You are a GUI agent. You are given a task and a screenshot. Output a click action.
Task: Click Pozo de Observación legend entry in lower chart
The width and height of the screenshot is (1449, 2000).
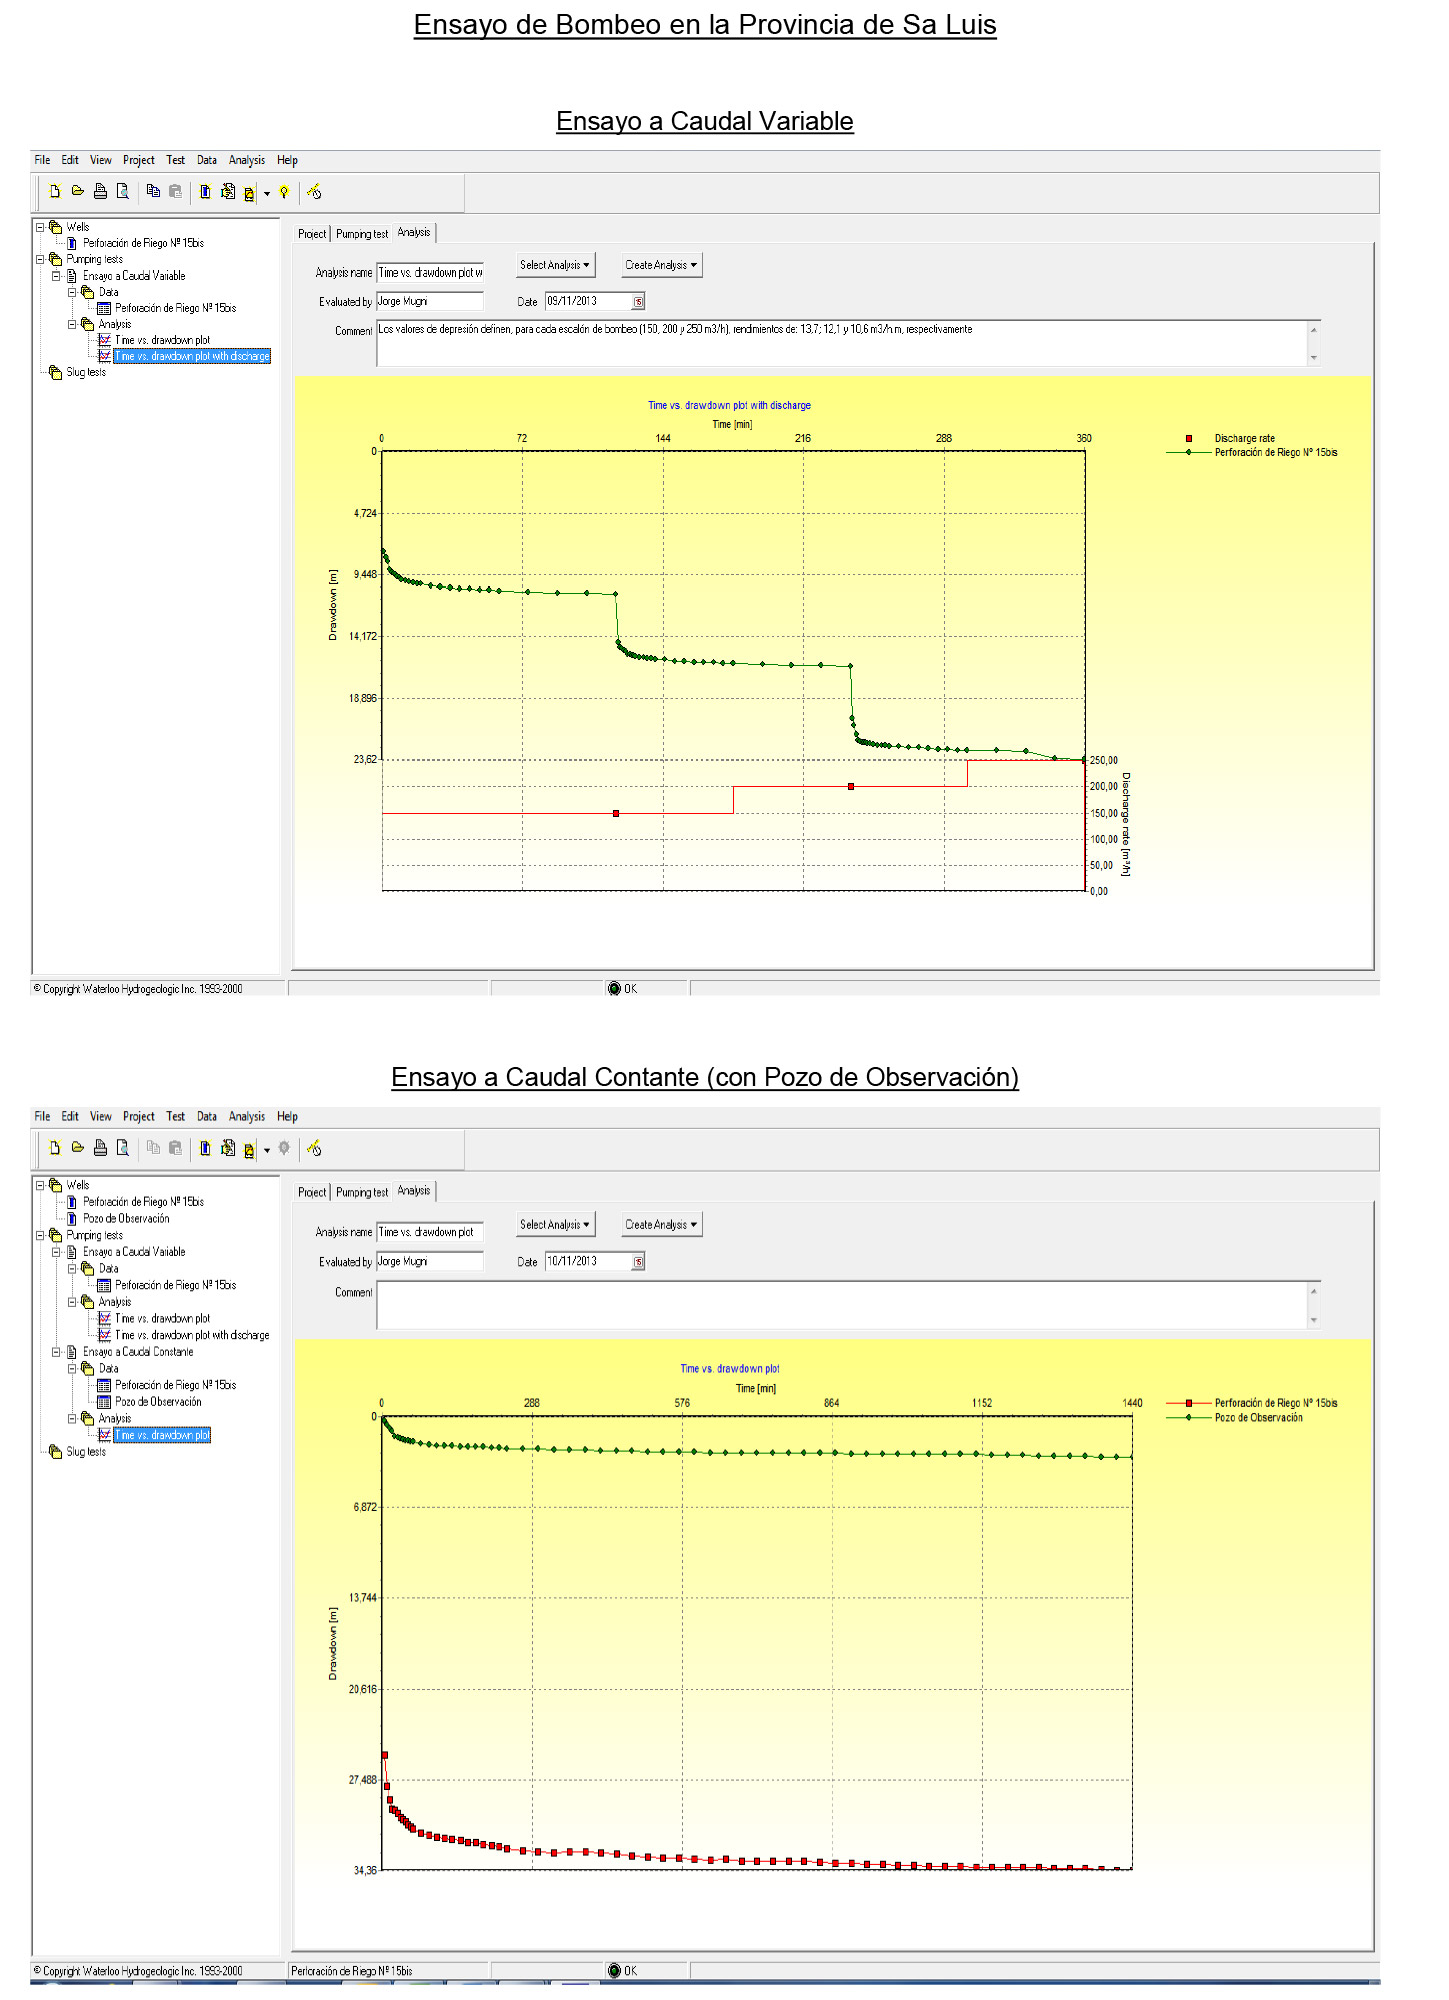coord(1235,1418)
